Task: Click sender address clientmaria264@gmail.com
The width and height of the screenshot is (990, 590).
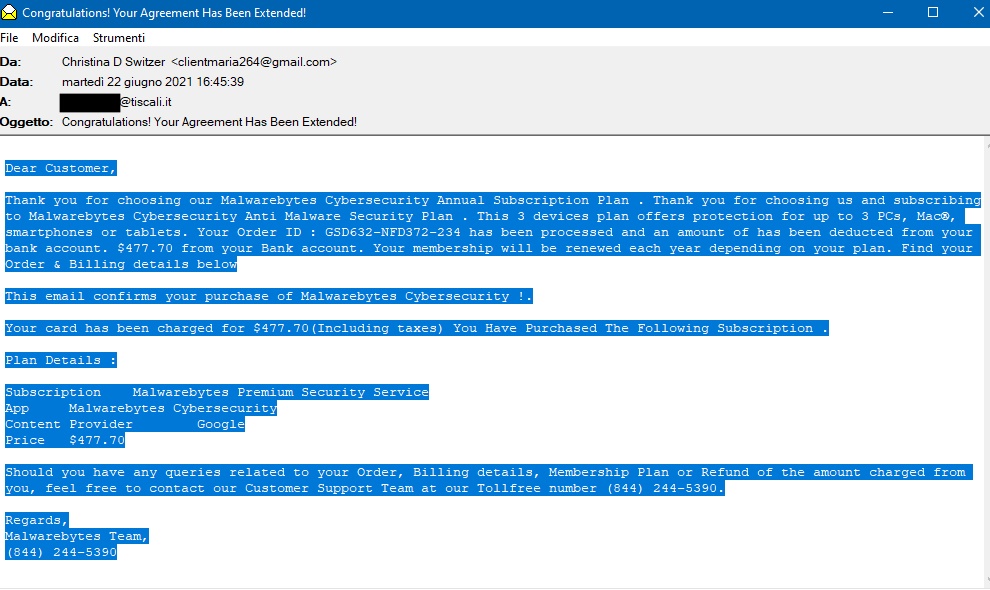Action: [x=254, y=62]
